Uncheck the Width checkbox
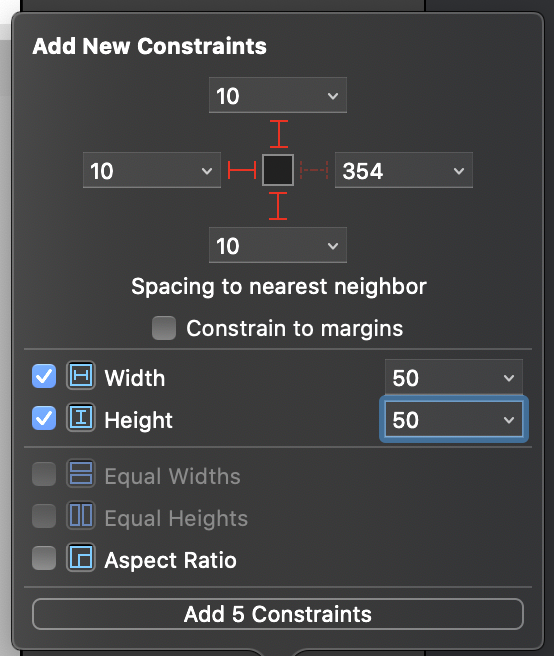Screen dimensions: 554x656 pyautogui.click(x=44, y=376)
